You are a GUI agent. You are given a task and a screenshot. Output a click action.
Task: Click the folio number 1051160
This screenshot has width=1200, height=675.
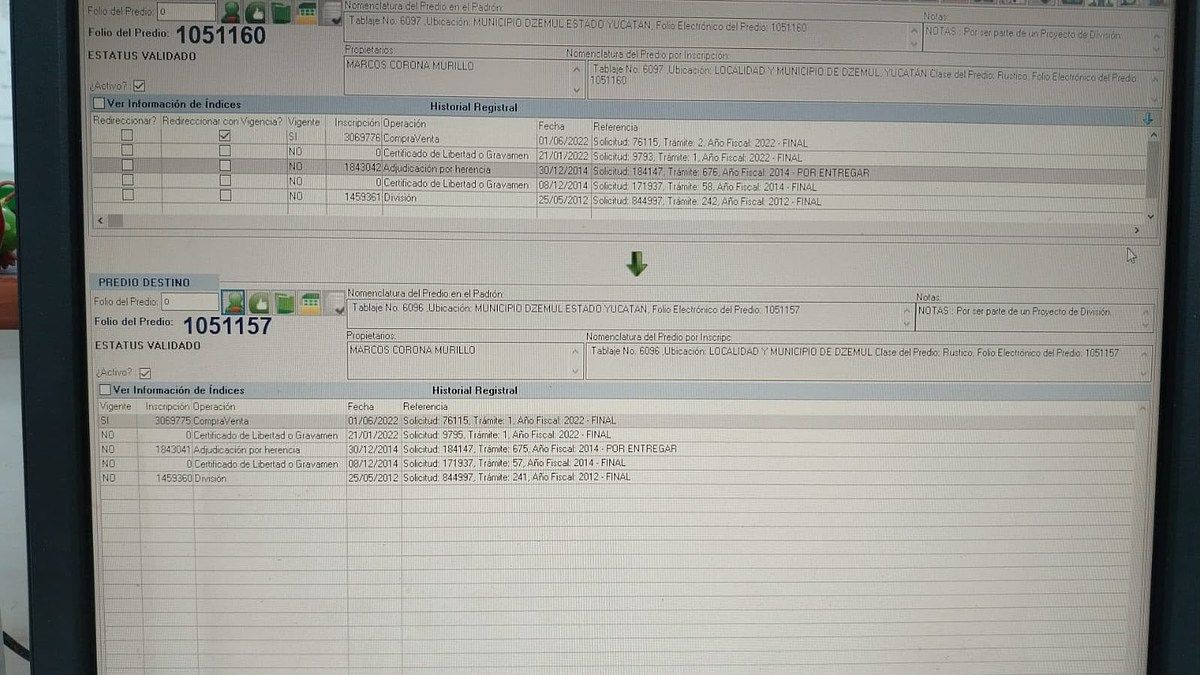pyautogui.click(x=222, y=36)
